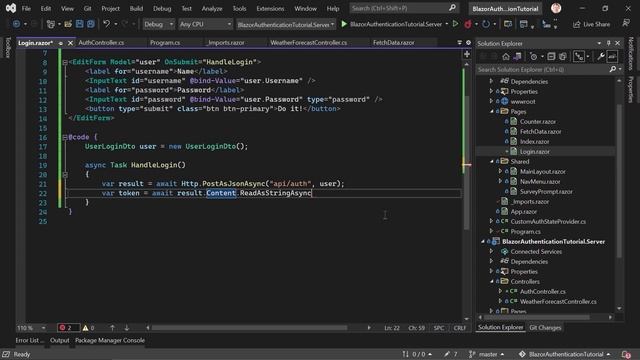The width and height of the screenshot is (640, 360).
Task: Toggle Track Active Item sync button
Action: [579, 57]
